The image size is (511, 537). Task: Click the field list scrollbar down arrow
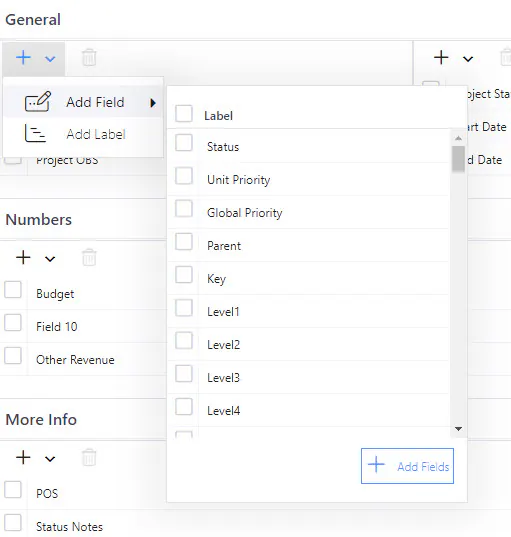pyautogui.click(x=458, y=428)
